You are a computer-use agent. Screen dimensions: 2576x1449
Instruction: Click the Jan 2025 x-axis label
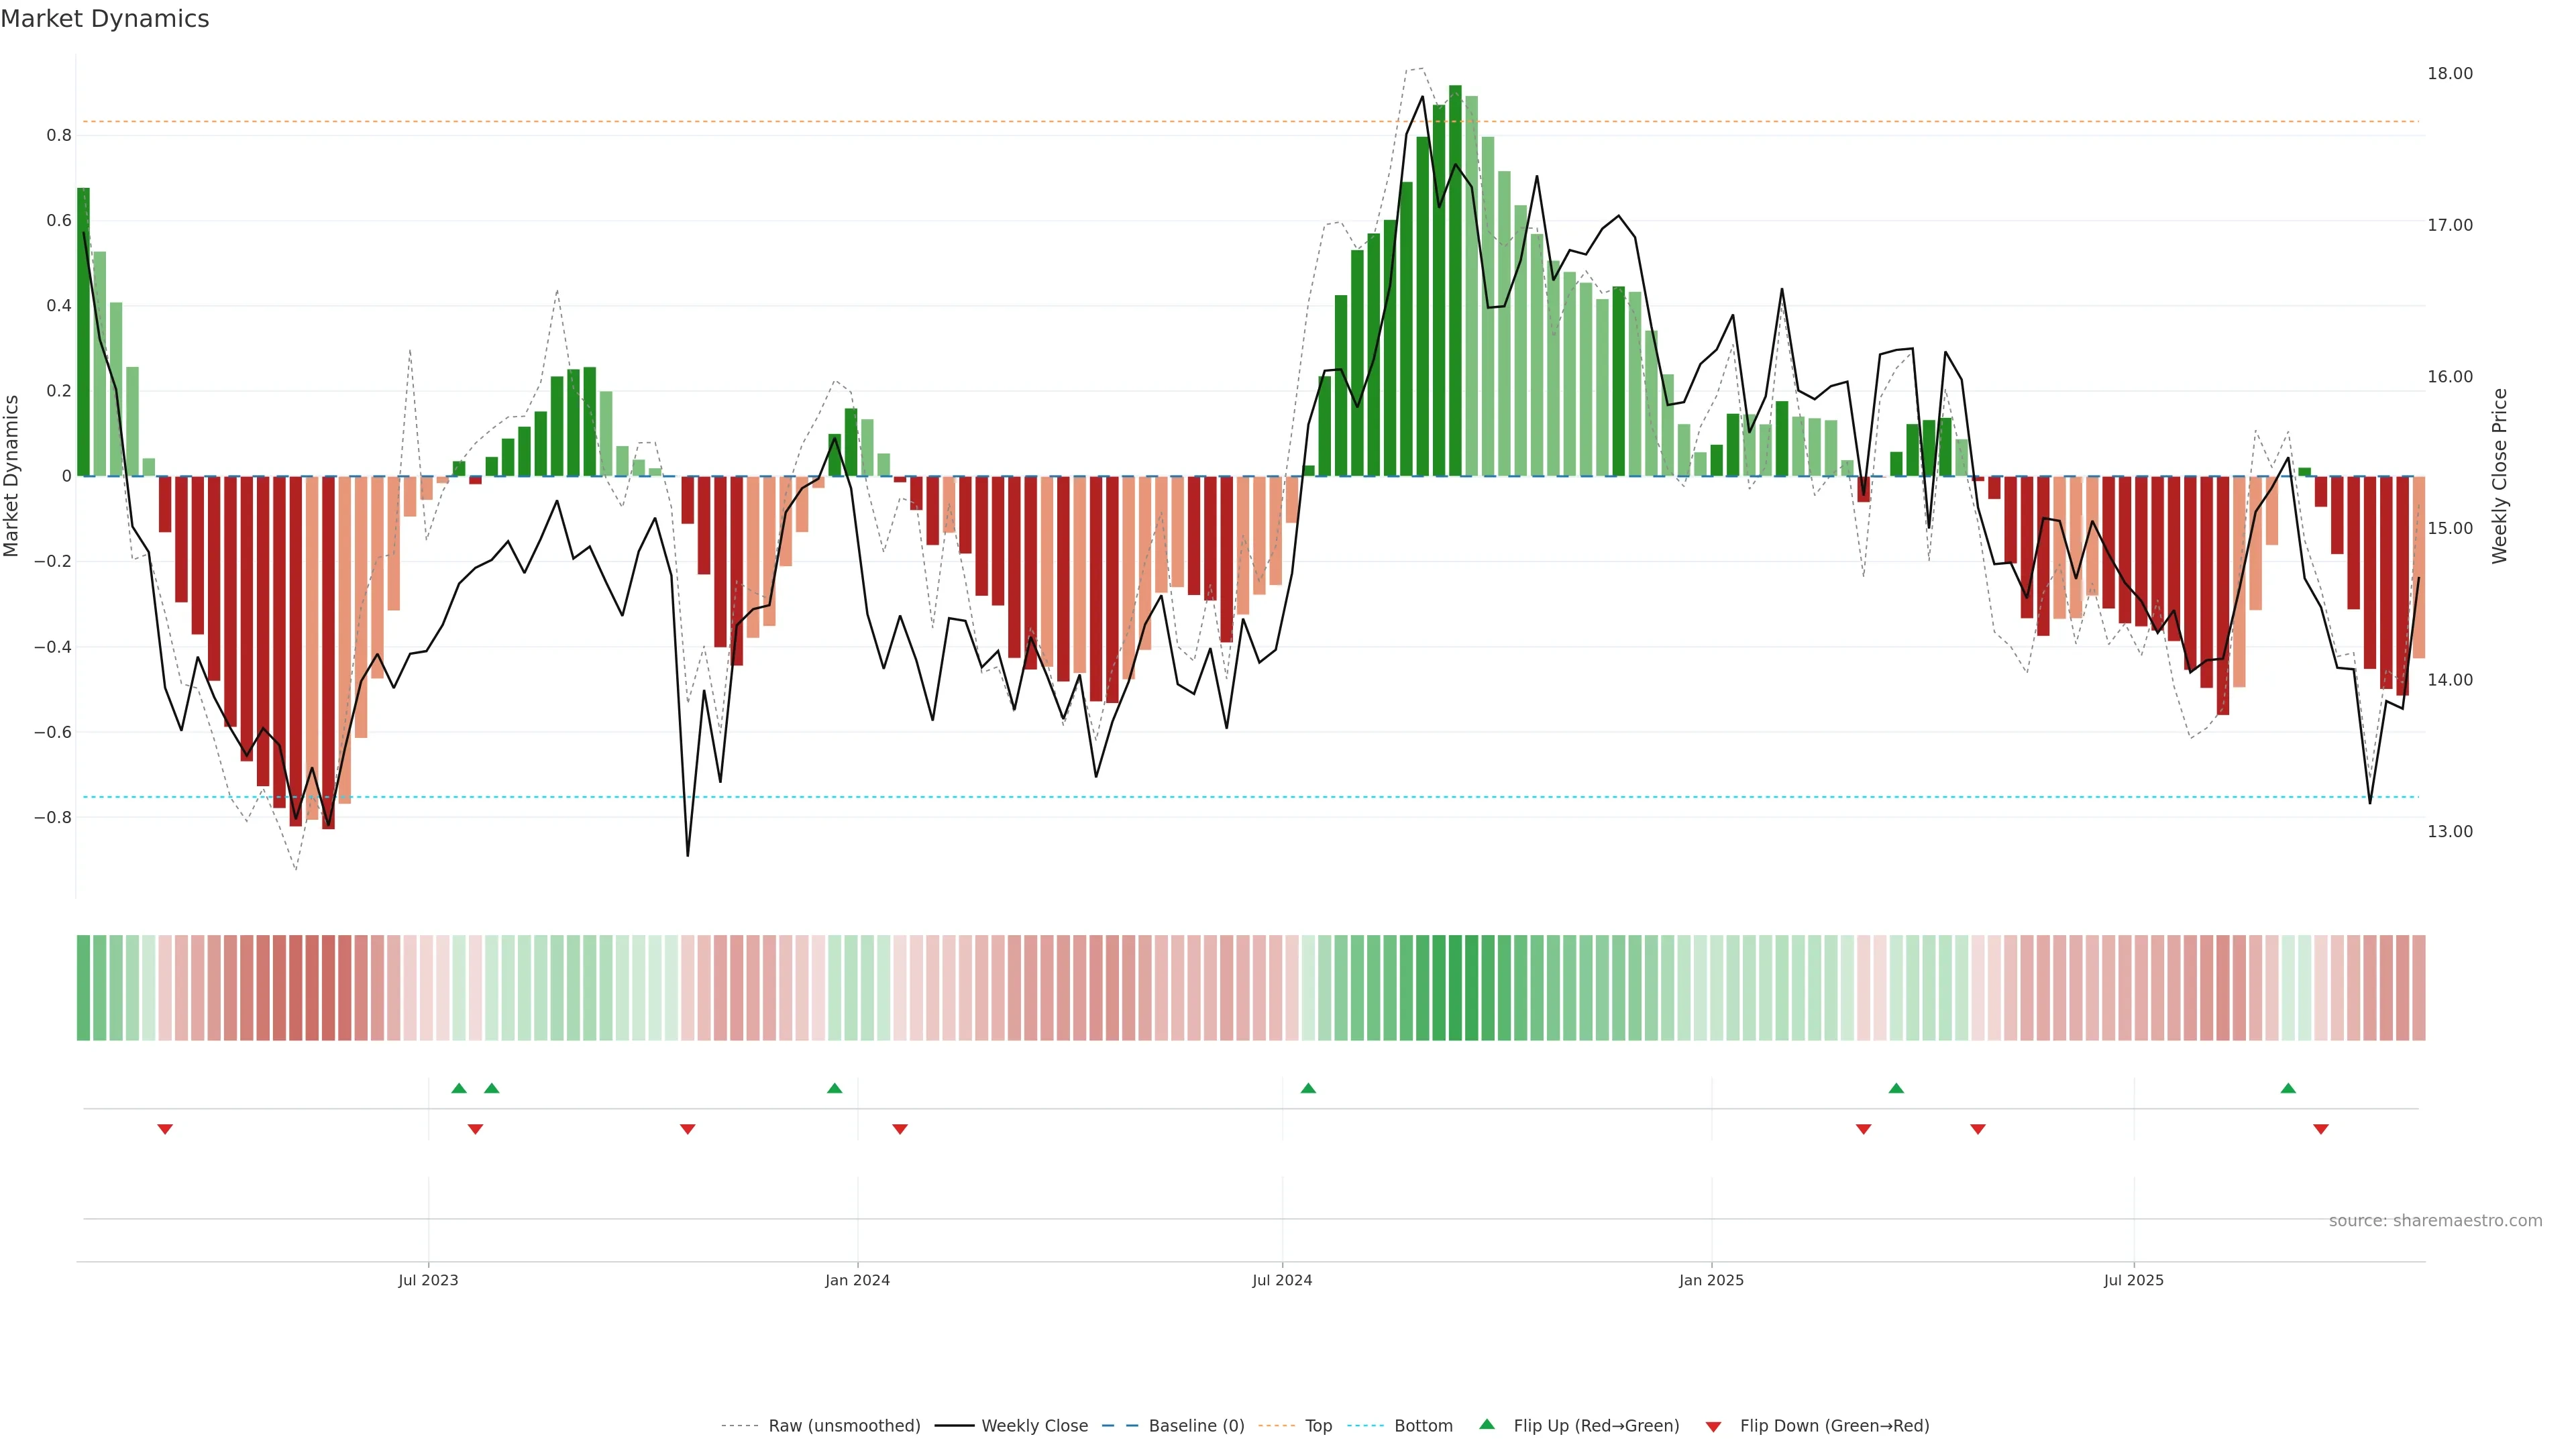[1711, 1280]
